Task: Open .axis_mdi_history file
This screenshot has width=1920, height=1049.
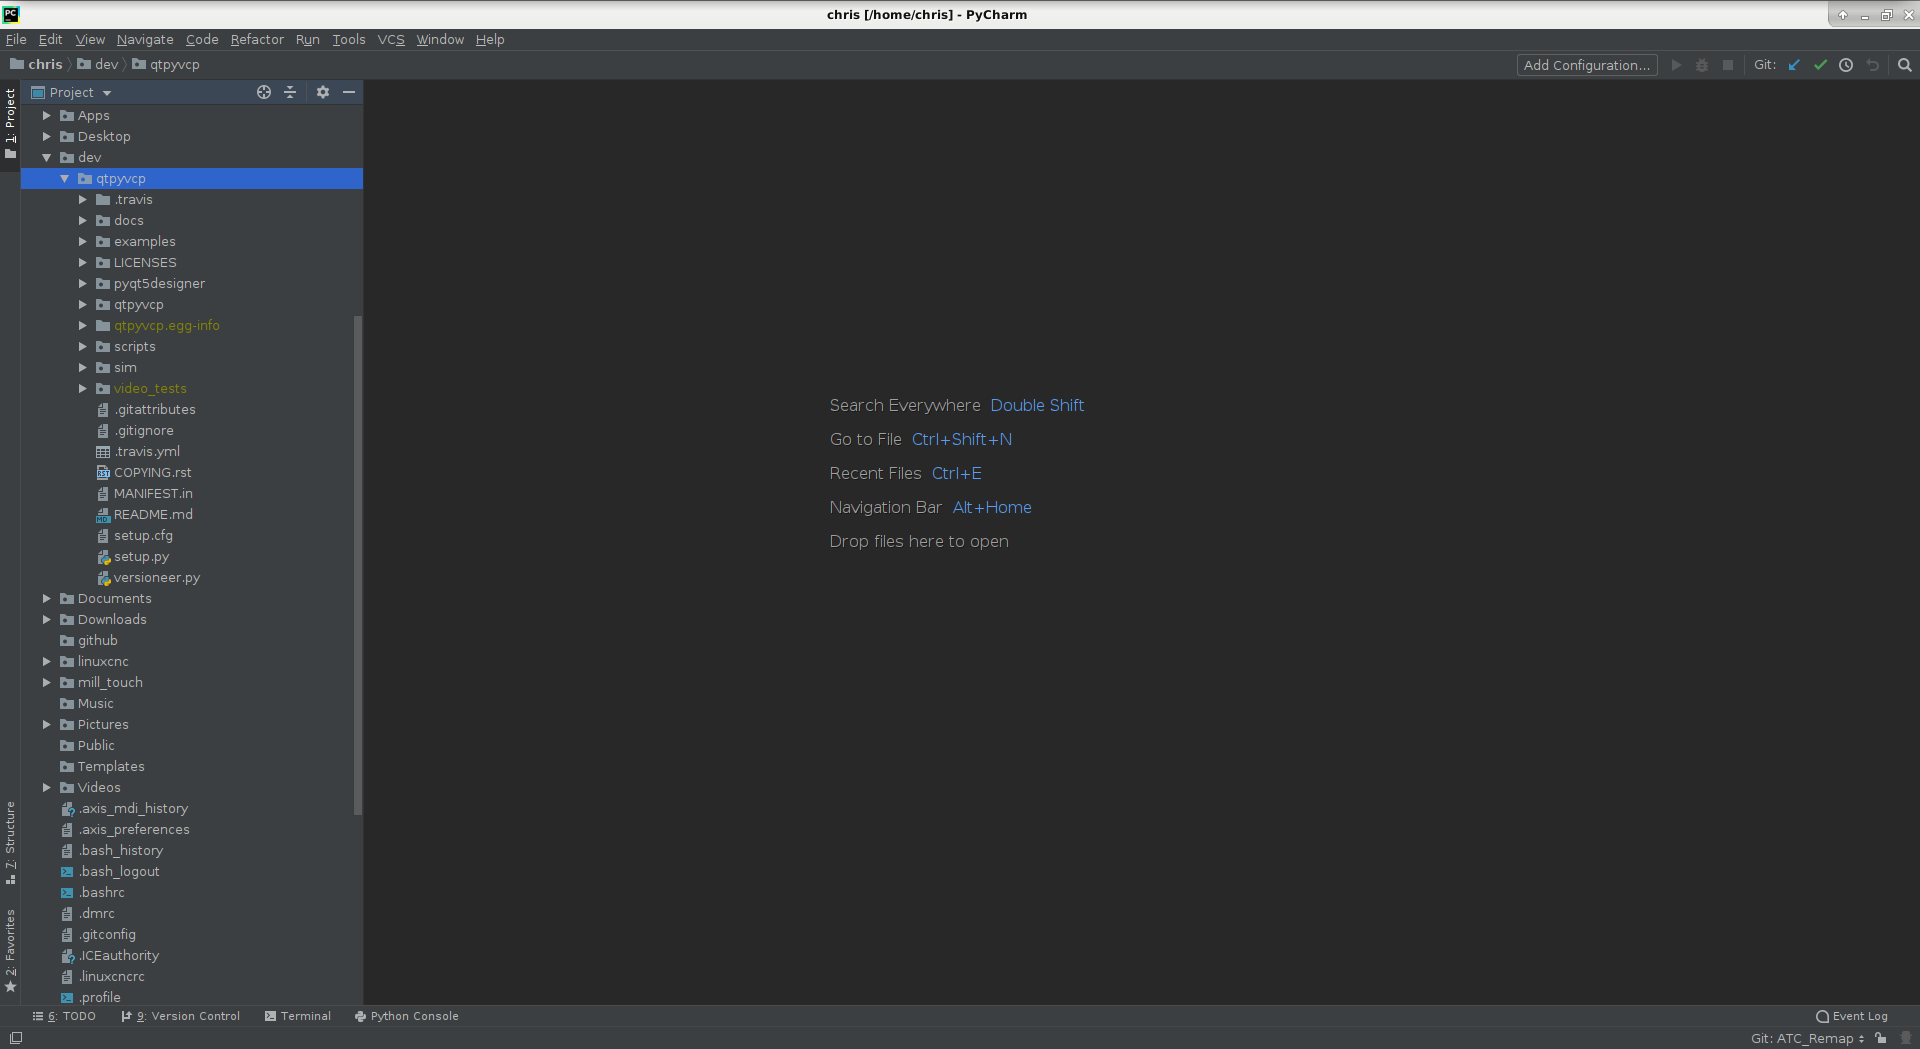Action: tap(133, 809)
